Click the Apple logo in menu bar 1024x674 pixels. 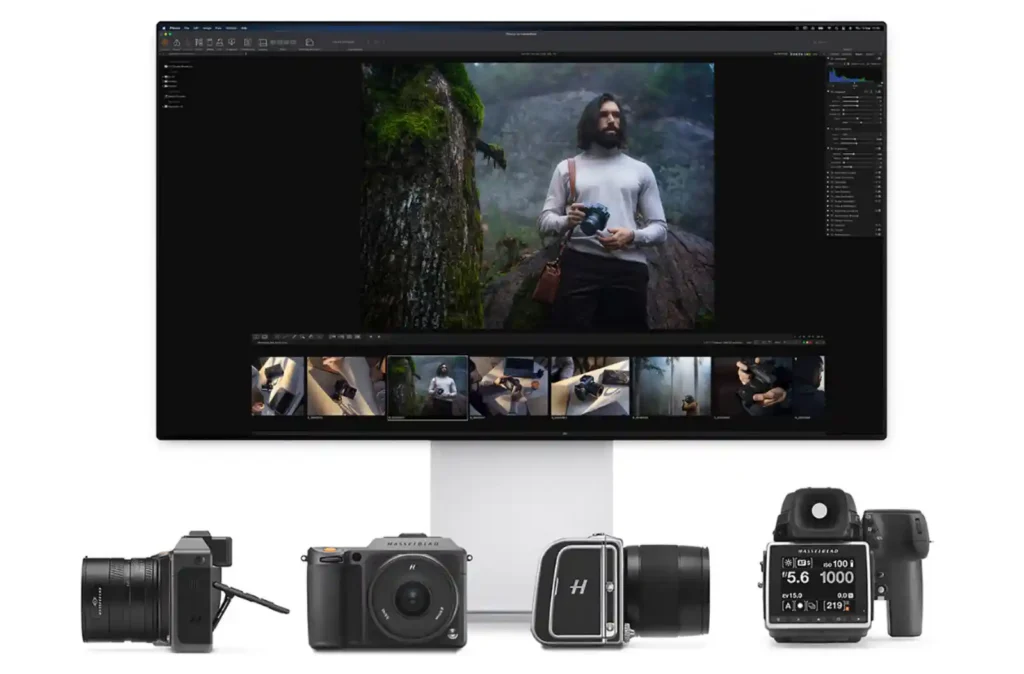coord(165,30)
